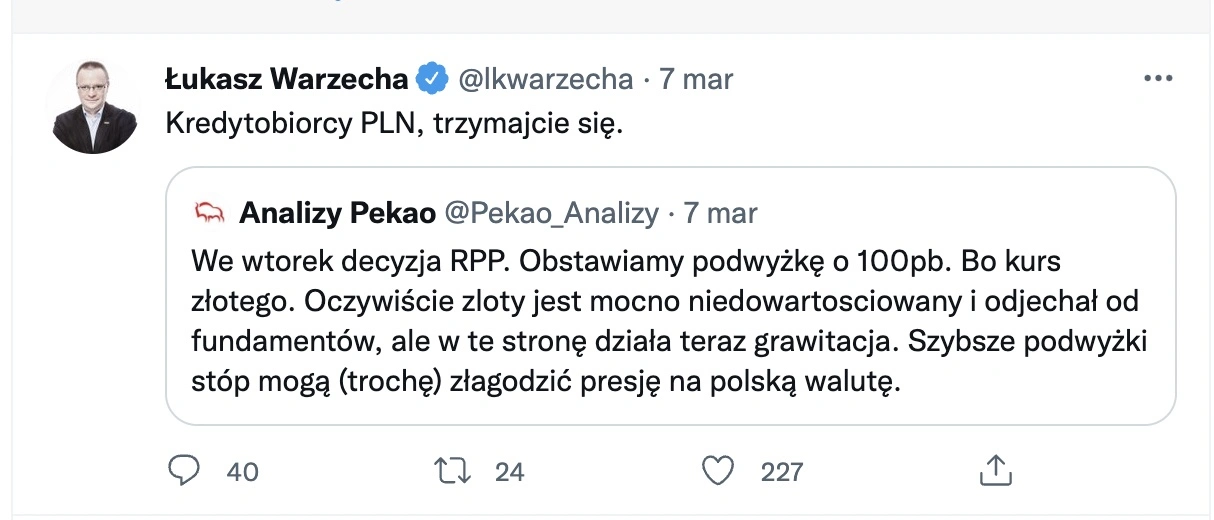Click the main tweet's 7 mar timestamp
1214x520 pixels.
[x=696, y=79]
